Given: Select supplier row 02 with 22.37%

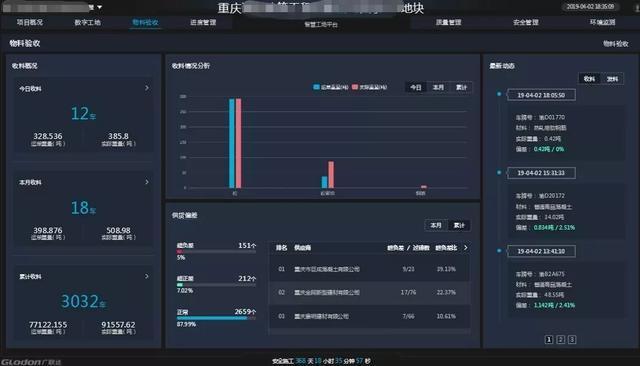Looking at the screenshot, I should click(369, 293).
